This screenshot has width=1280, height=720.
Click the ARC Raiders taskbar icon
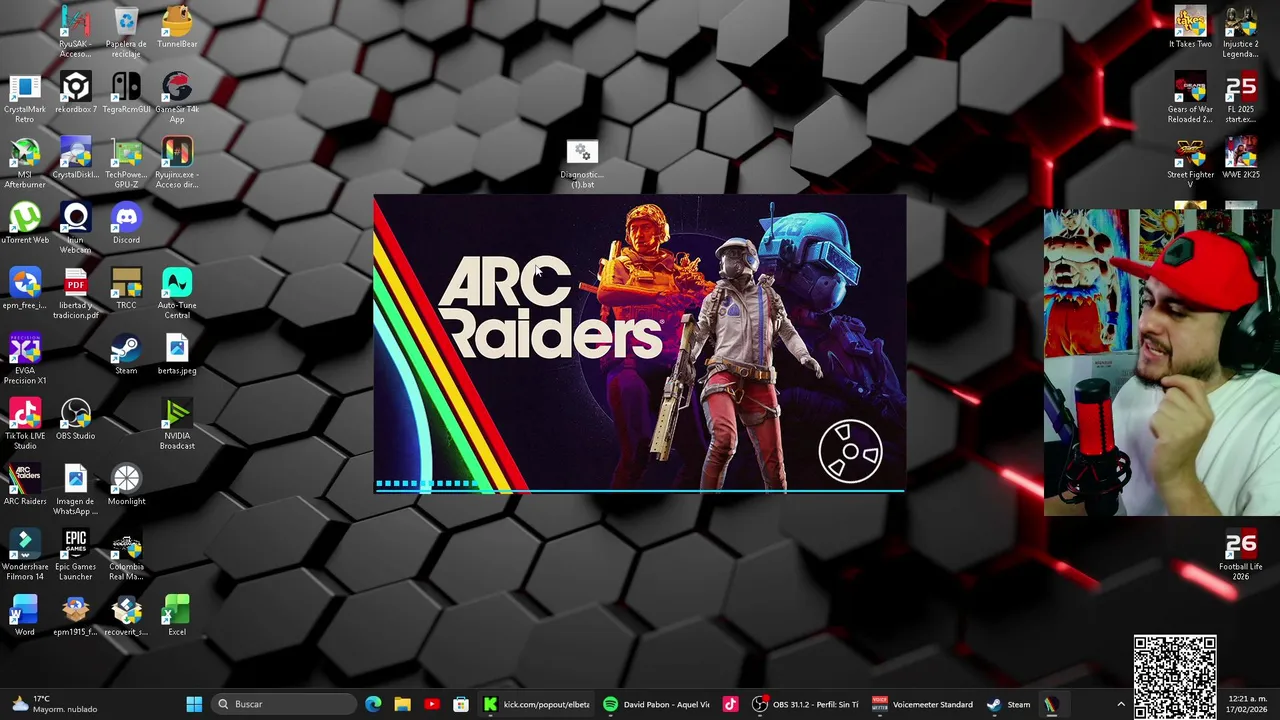pyautogui.click(x=1051, y=704)
